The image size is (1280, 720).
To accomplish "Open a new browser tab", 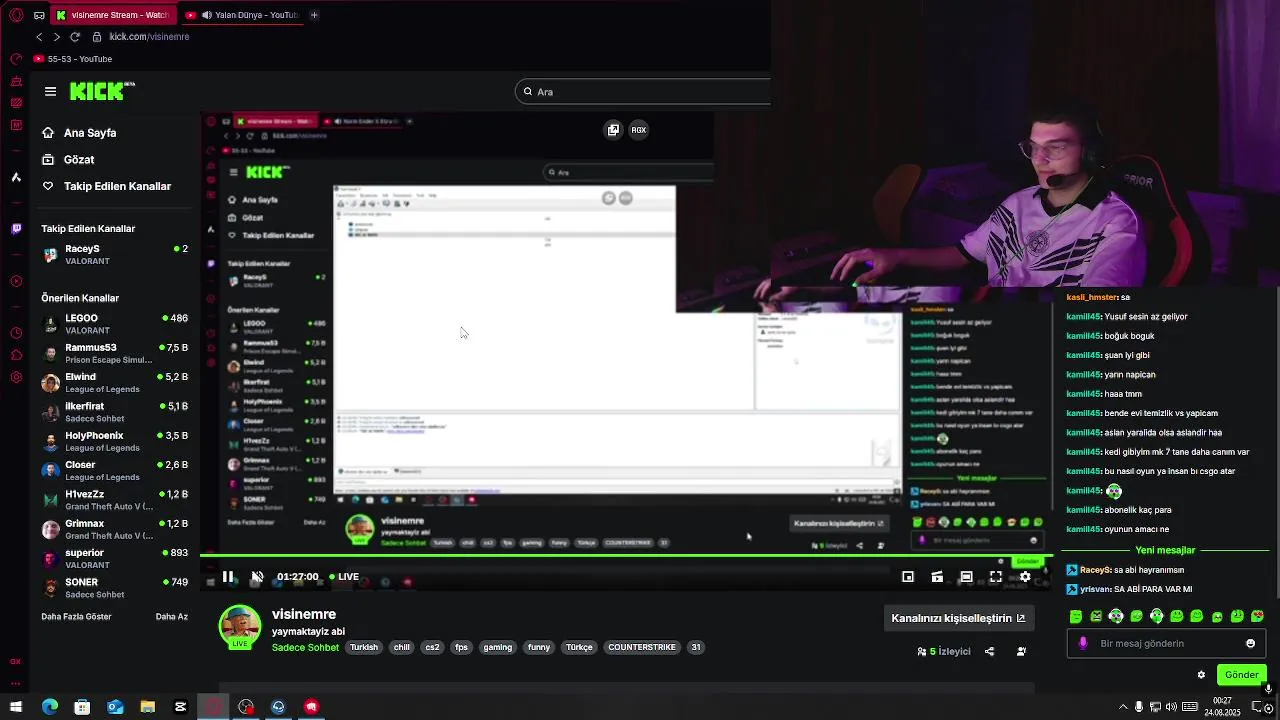I will (314, 15).
